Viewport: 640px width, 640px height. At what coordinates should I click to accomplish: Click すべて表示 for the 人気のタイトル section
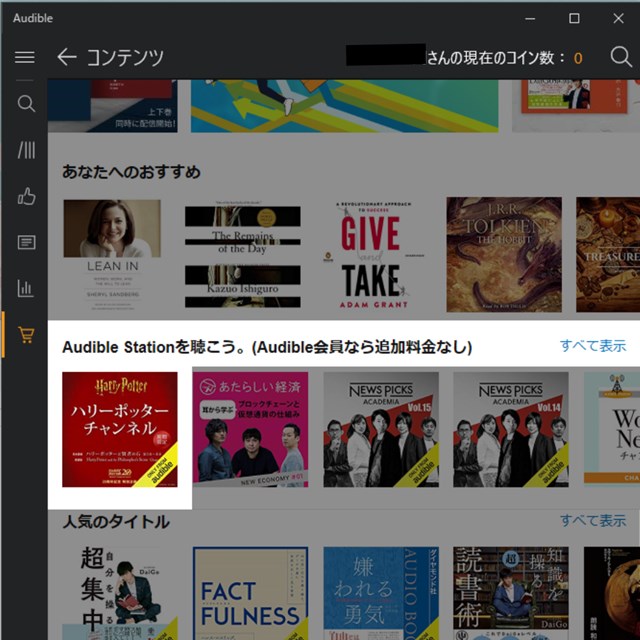tap(593, 520)
